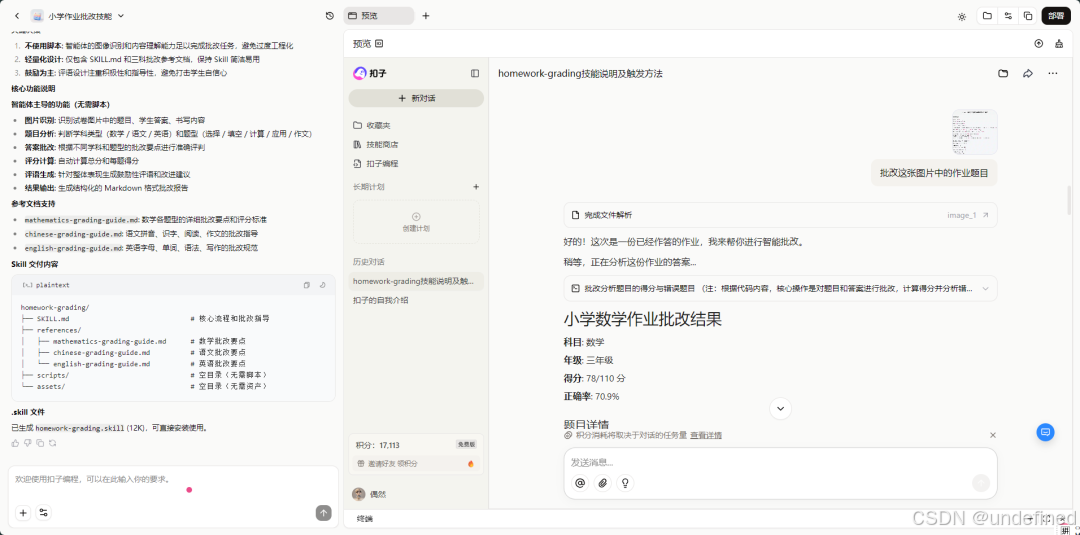Like the response with thumbs up
Viewport: 1080px width, 535px height.
pos(16,443)
